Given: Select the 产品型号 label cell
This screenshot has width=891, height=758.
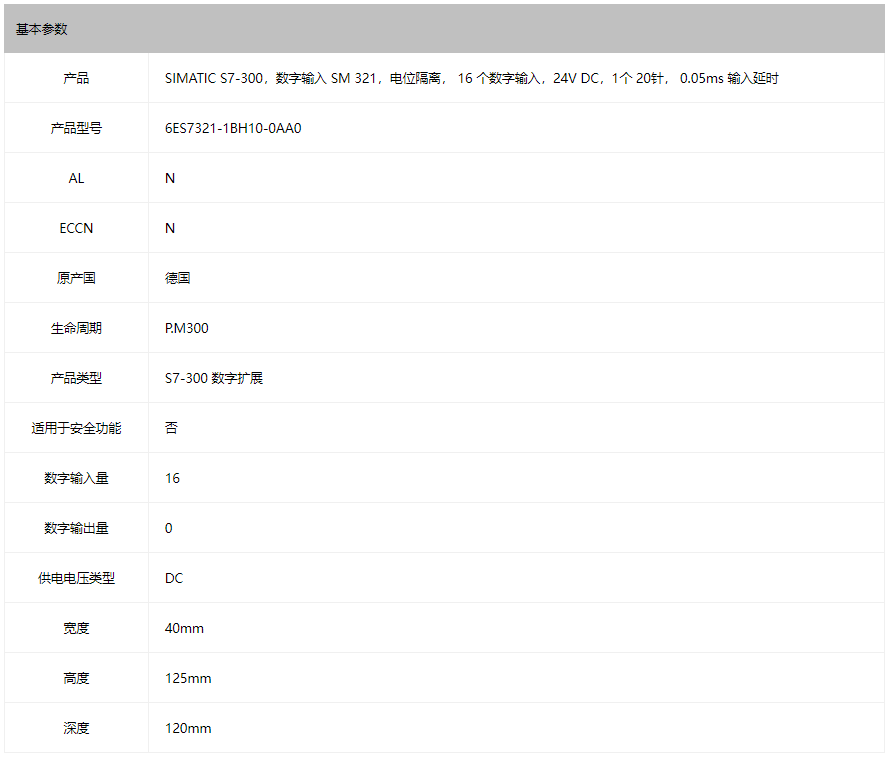Looking at the screenshot, I should (76, 128).
